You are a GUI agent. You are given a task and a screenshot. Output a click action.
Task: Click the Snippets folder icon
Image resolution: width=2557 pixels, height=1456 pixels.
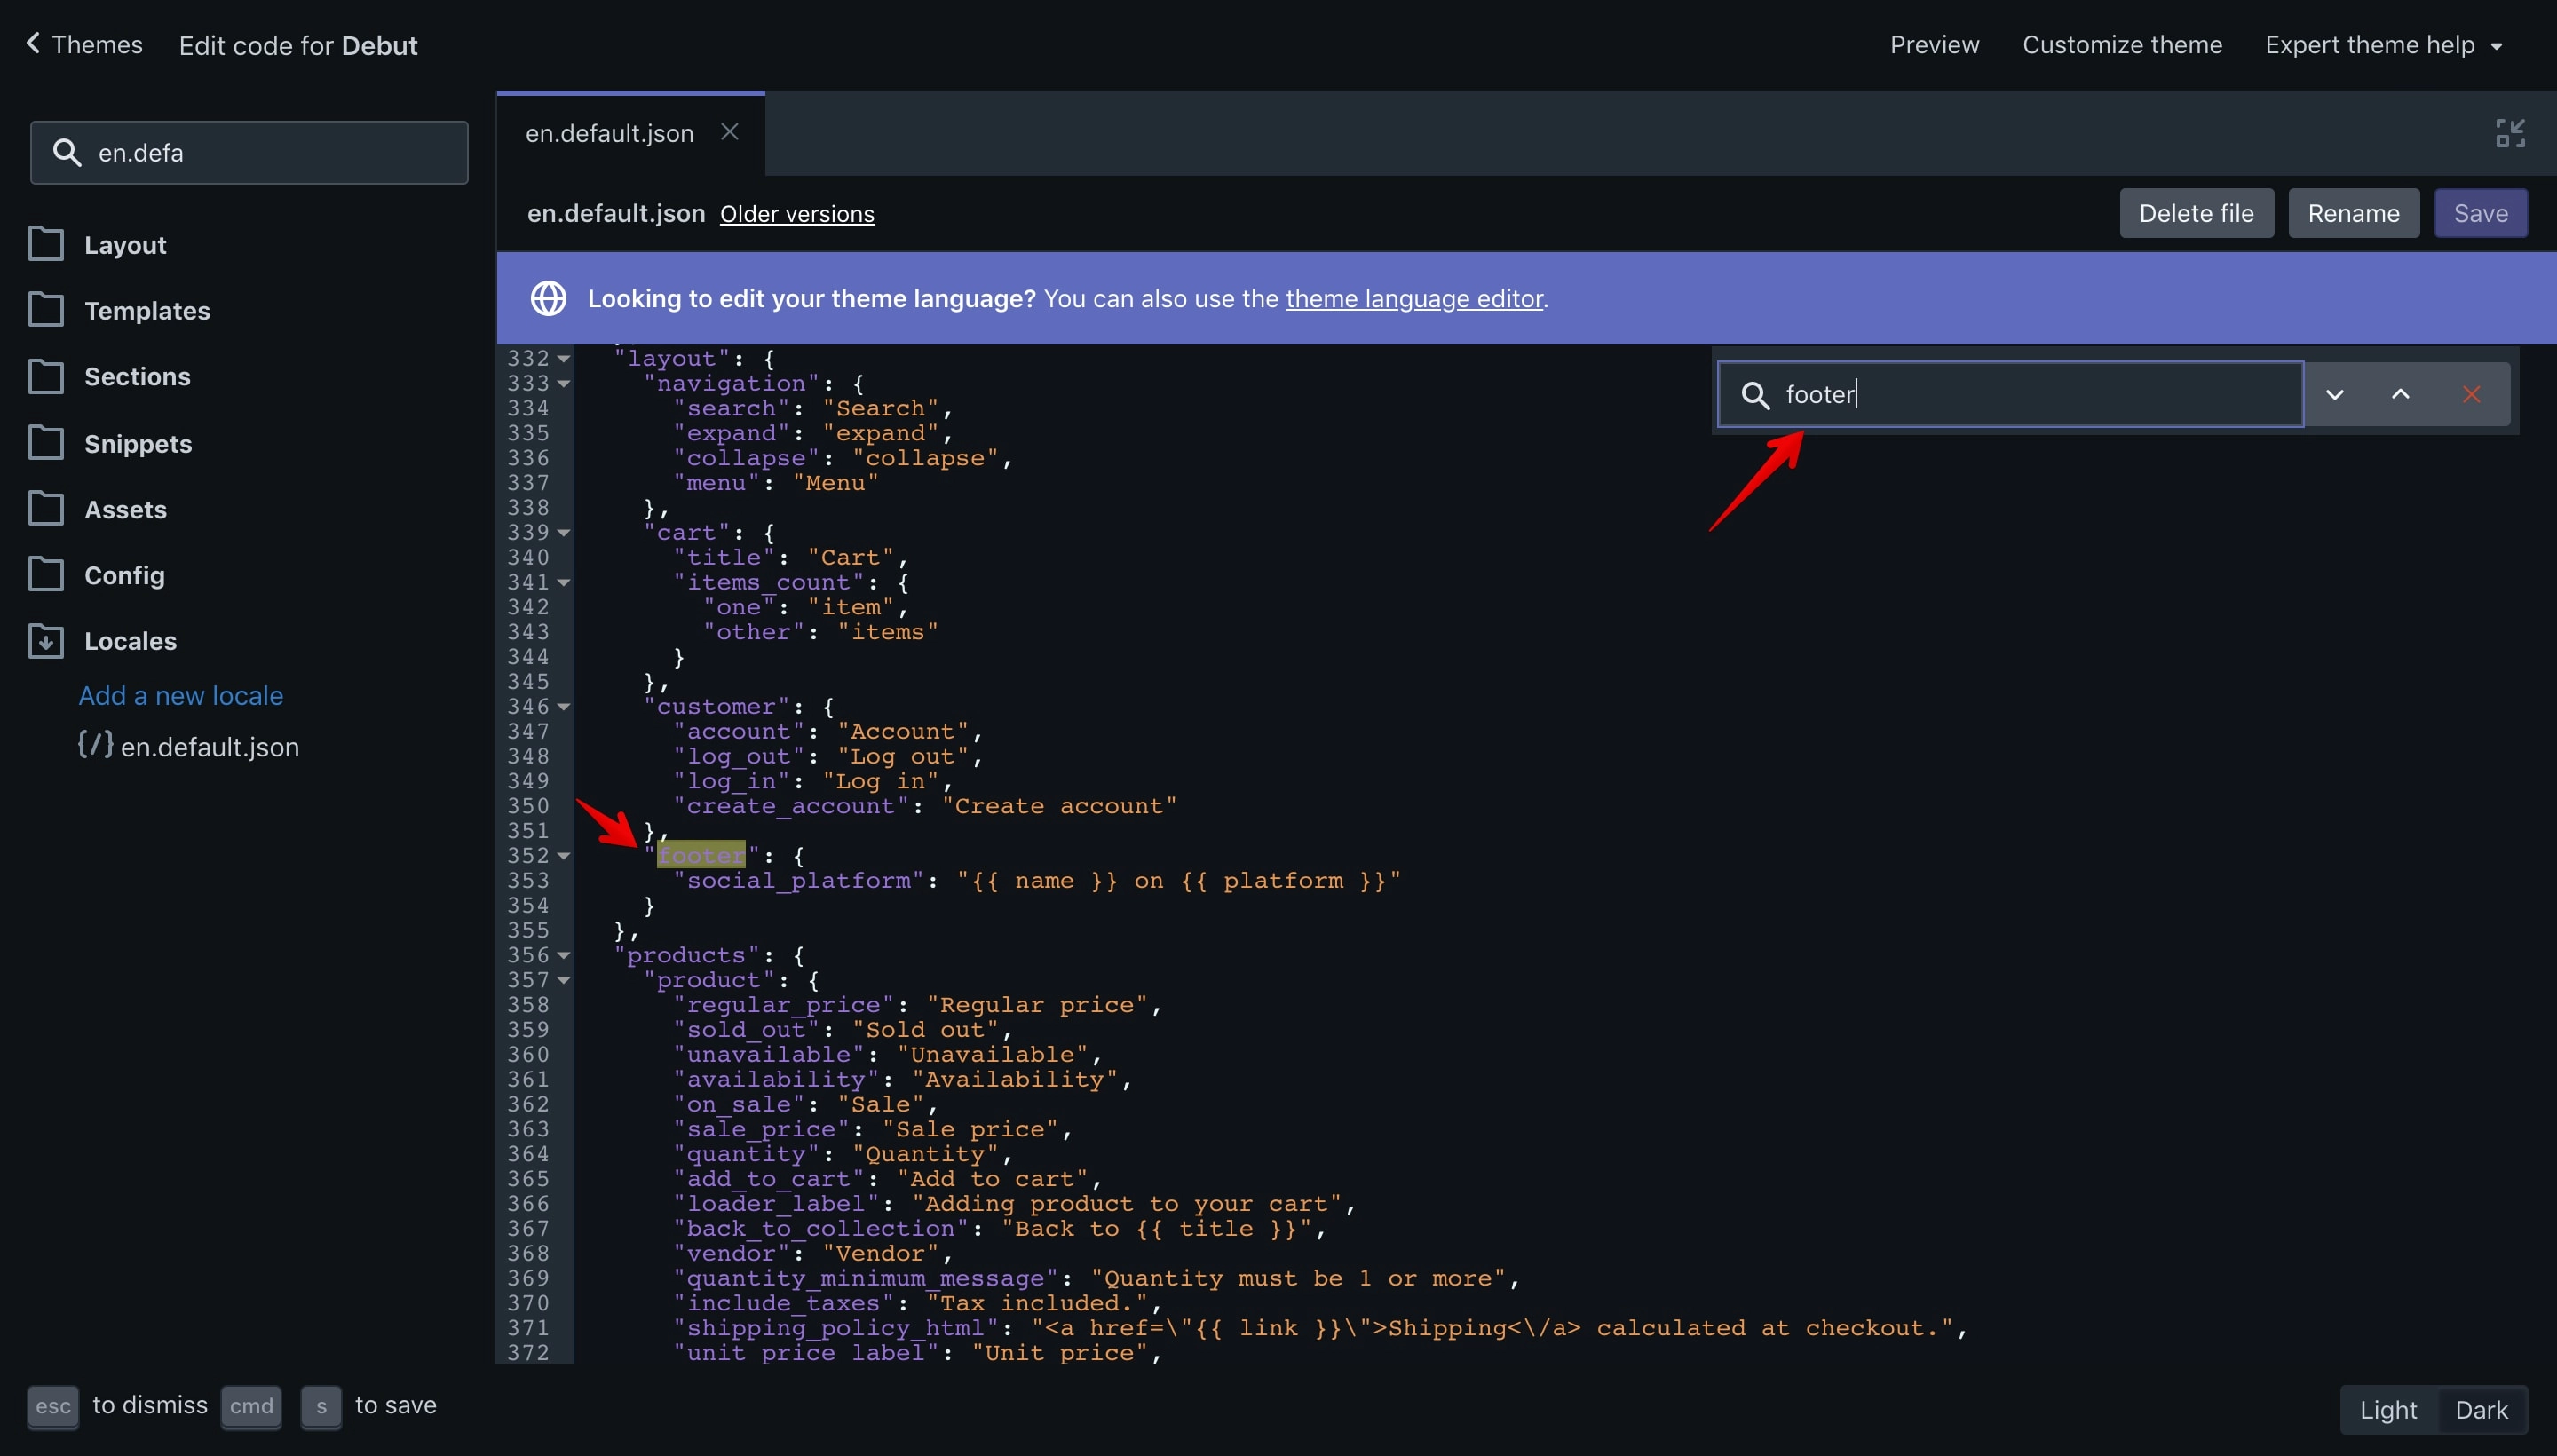pos(46,443)
